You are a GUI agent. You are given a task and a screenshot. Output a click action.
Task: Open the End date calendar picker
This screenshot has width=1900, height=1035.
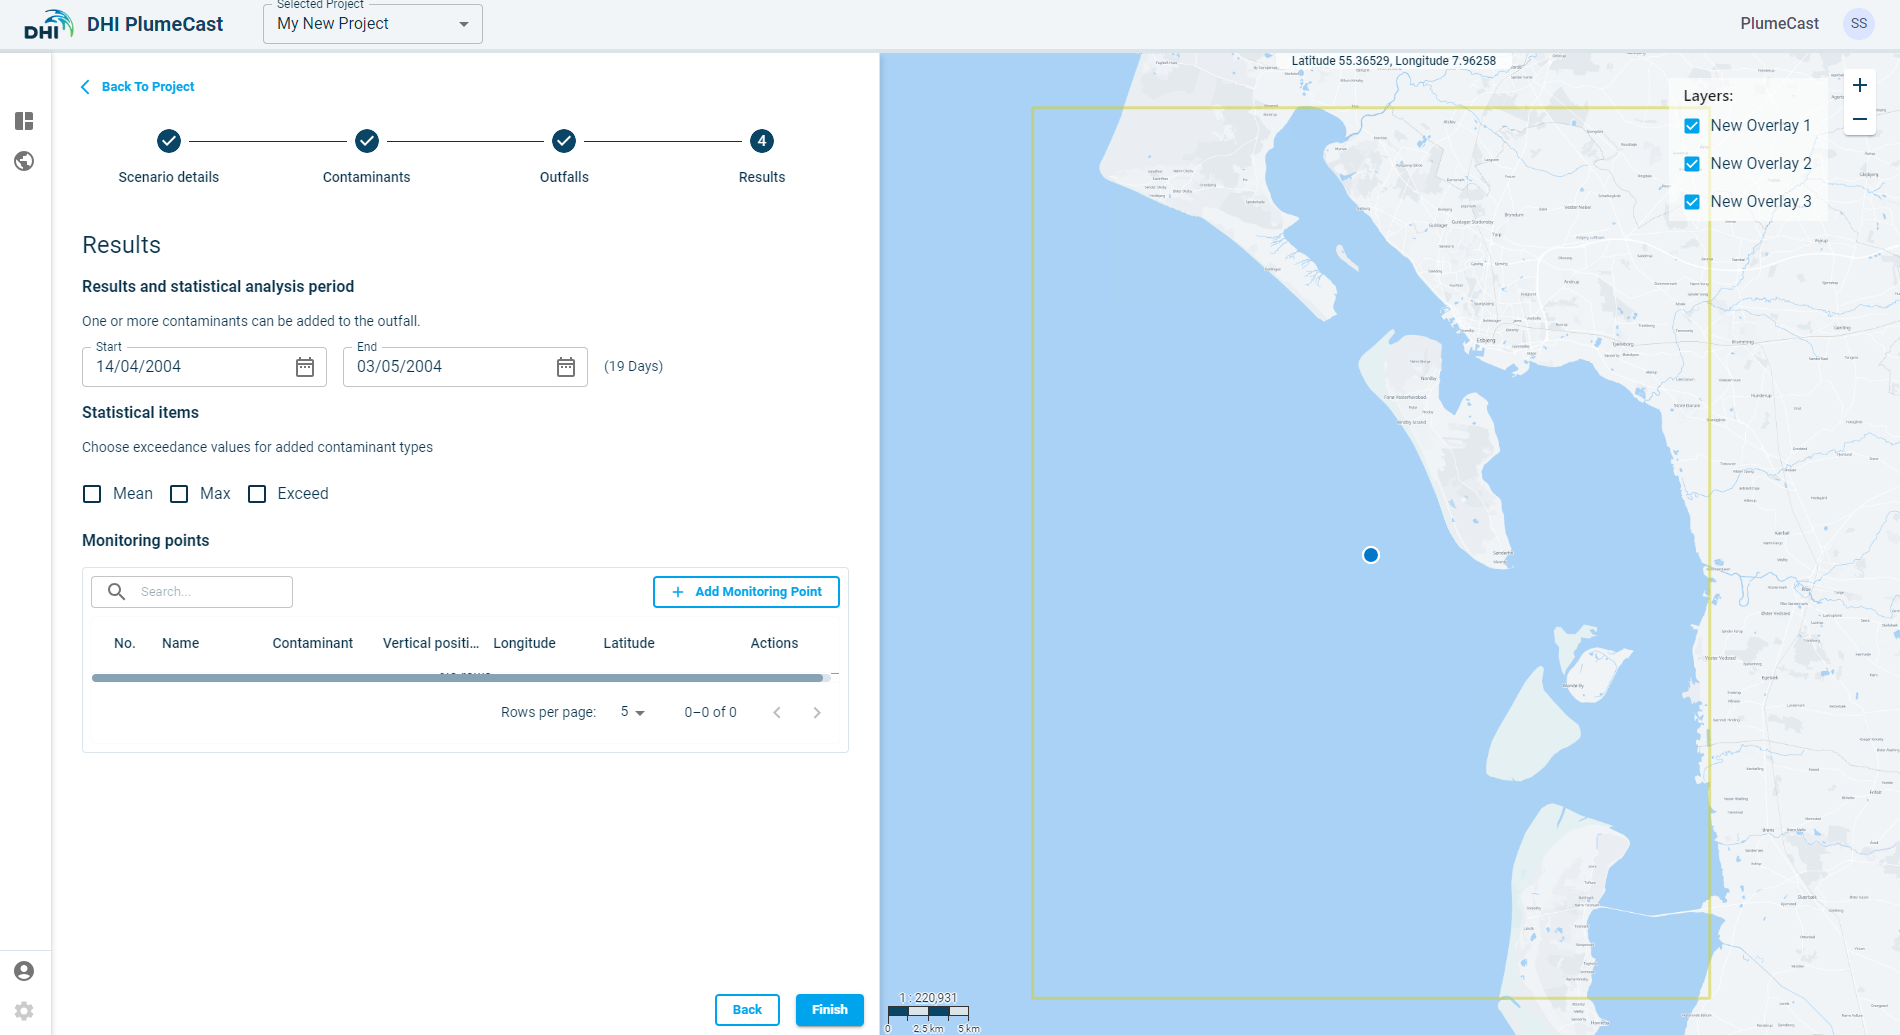click(566, 367)
